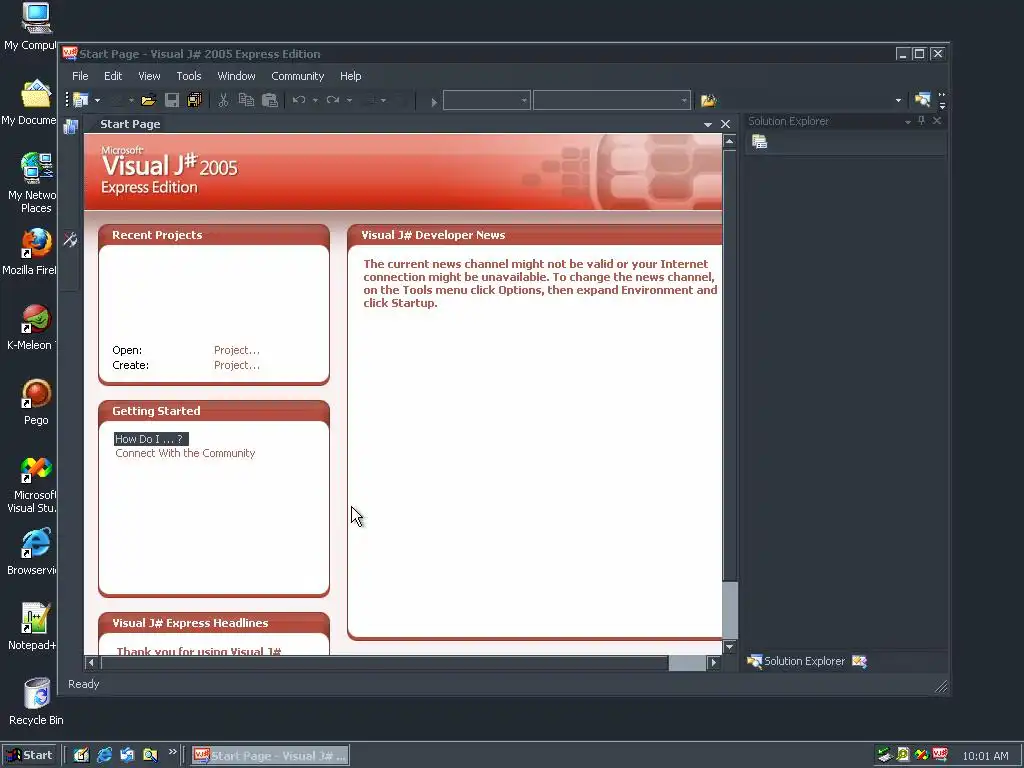Viewport: 1024px width, 768px height.
Task: Toggle the Solution Explorer auto-hide pin
Action: point(921,121)
